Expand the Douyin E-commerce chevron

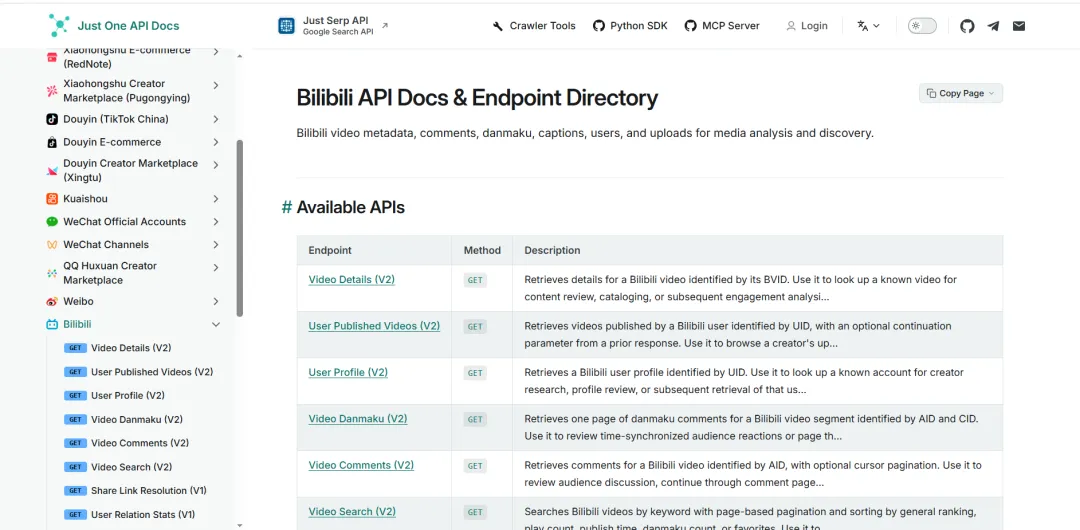pos(216,142)
